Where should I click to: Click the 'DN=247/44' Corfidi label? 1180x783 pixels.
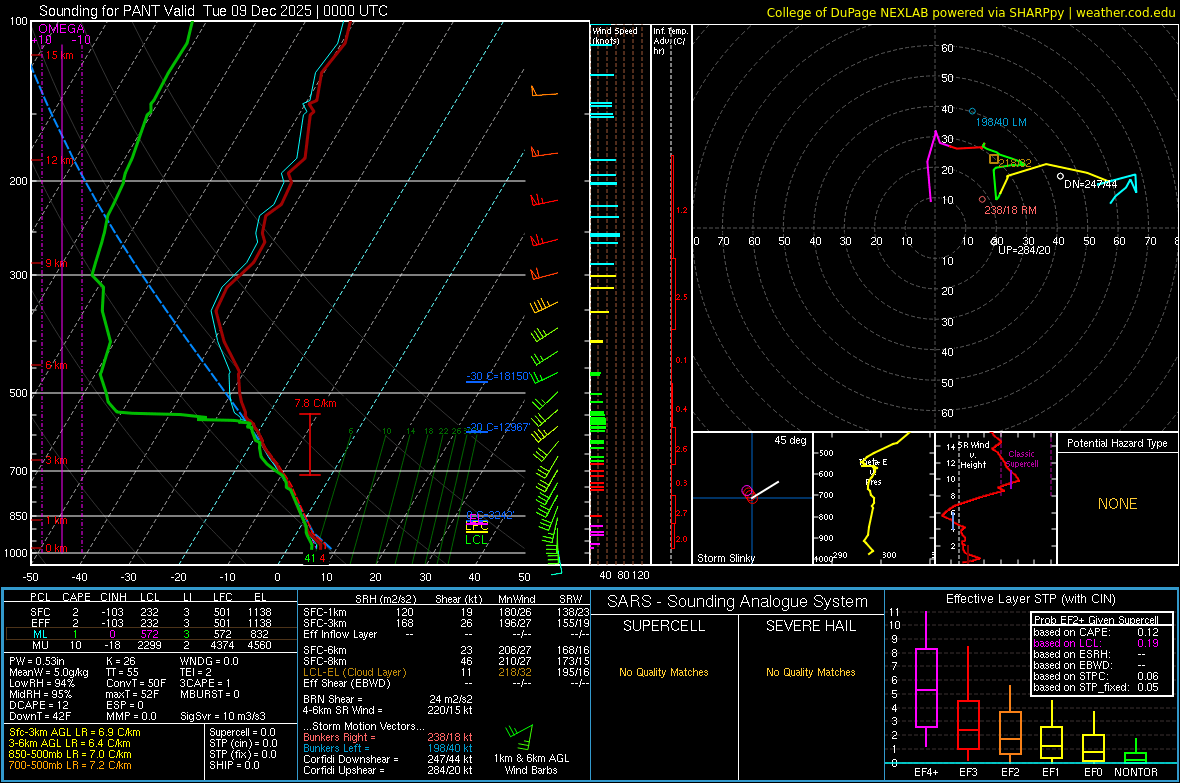click(x=1090, y=184)
